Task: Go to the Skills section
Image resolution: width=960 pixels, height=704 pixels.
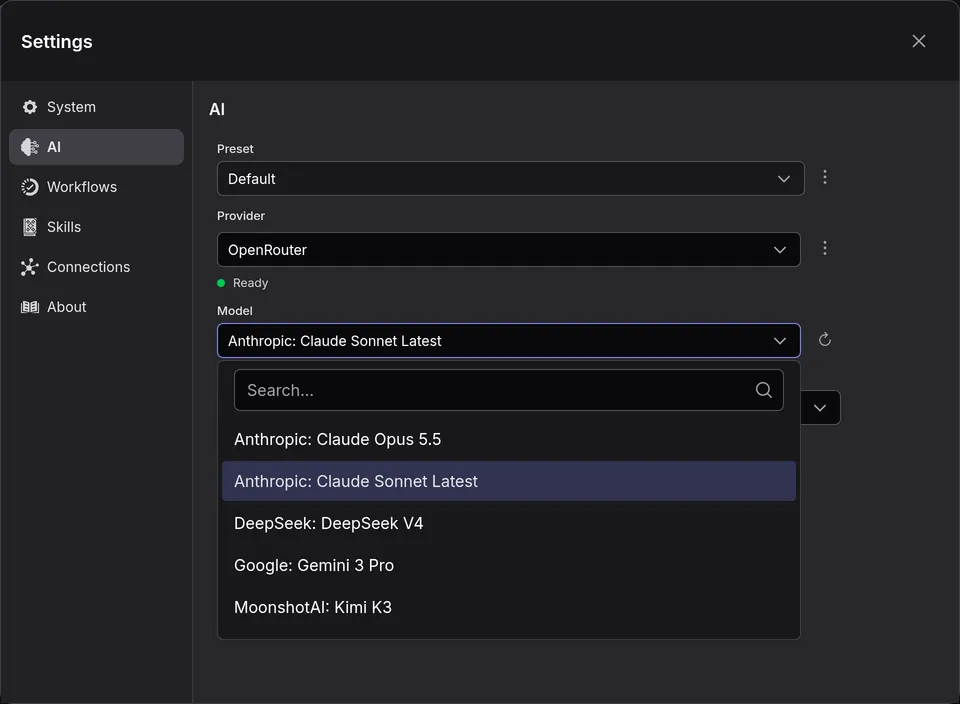Action: tap(96, 227)
